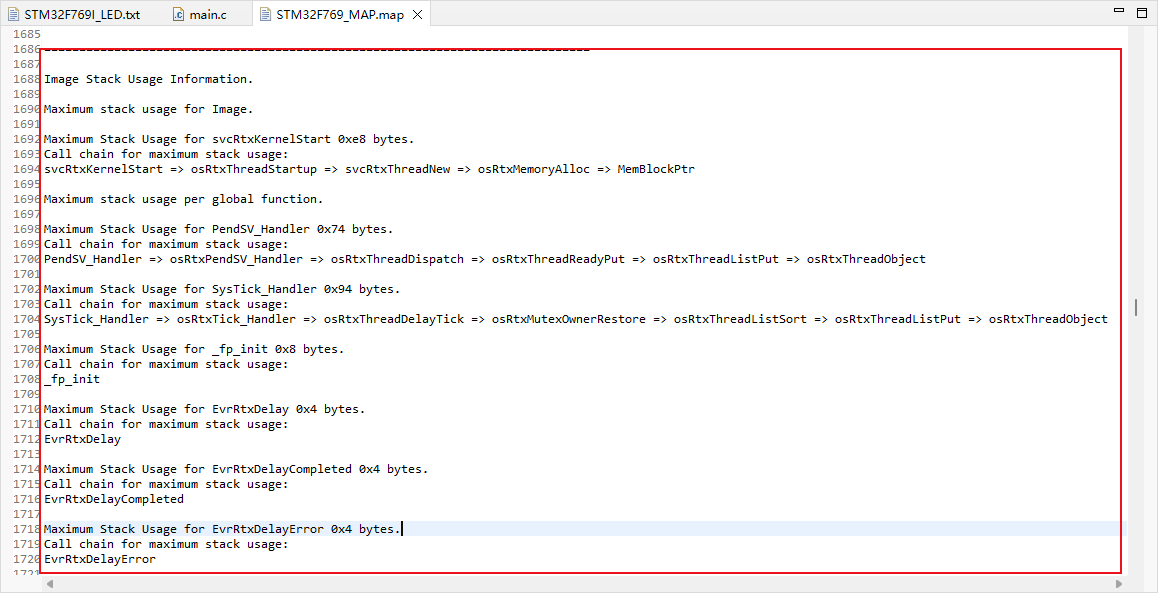The height and width of the screenshot is (593, 1158).
Task: Click the C file icon on main.c tab
Action: tap(178, 15)
